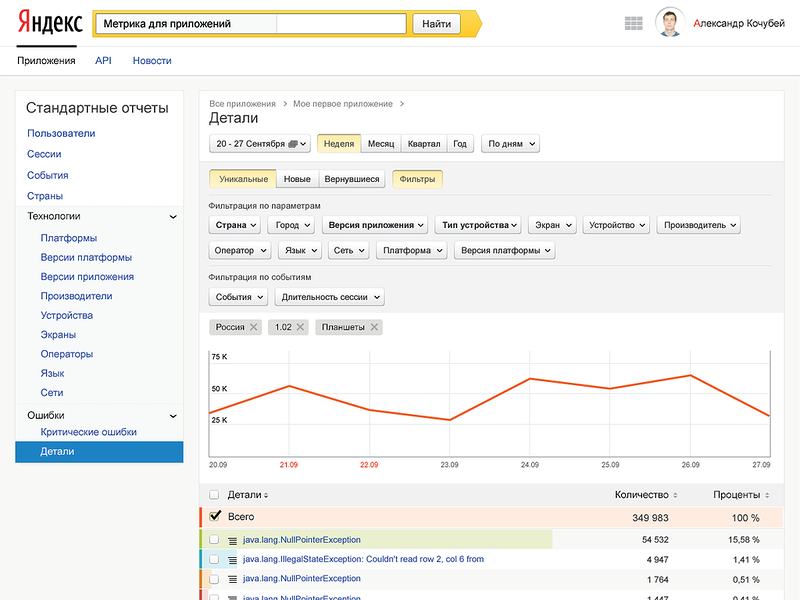Collapse the Технологии sidebar section
800x600 pixels.
pos(174,216)
